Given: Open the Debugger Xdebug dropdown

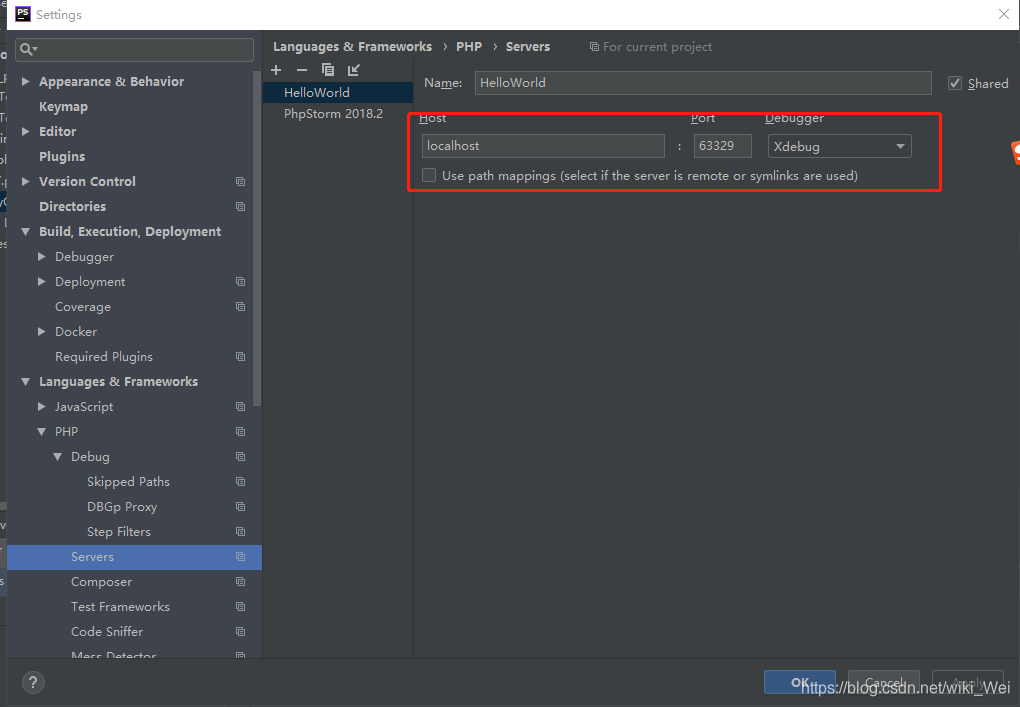Looking at the screenshot, I should [x=839, y=146].
